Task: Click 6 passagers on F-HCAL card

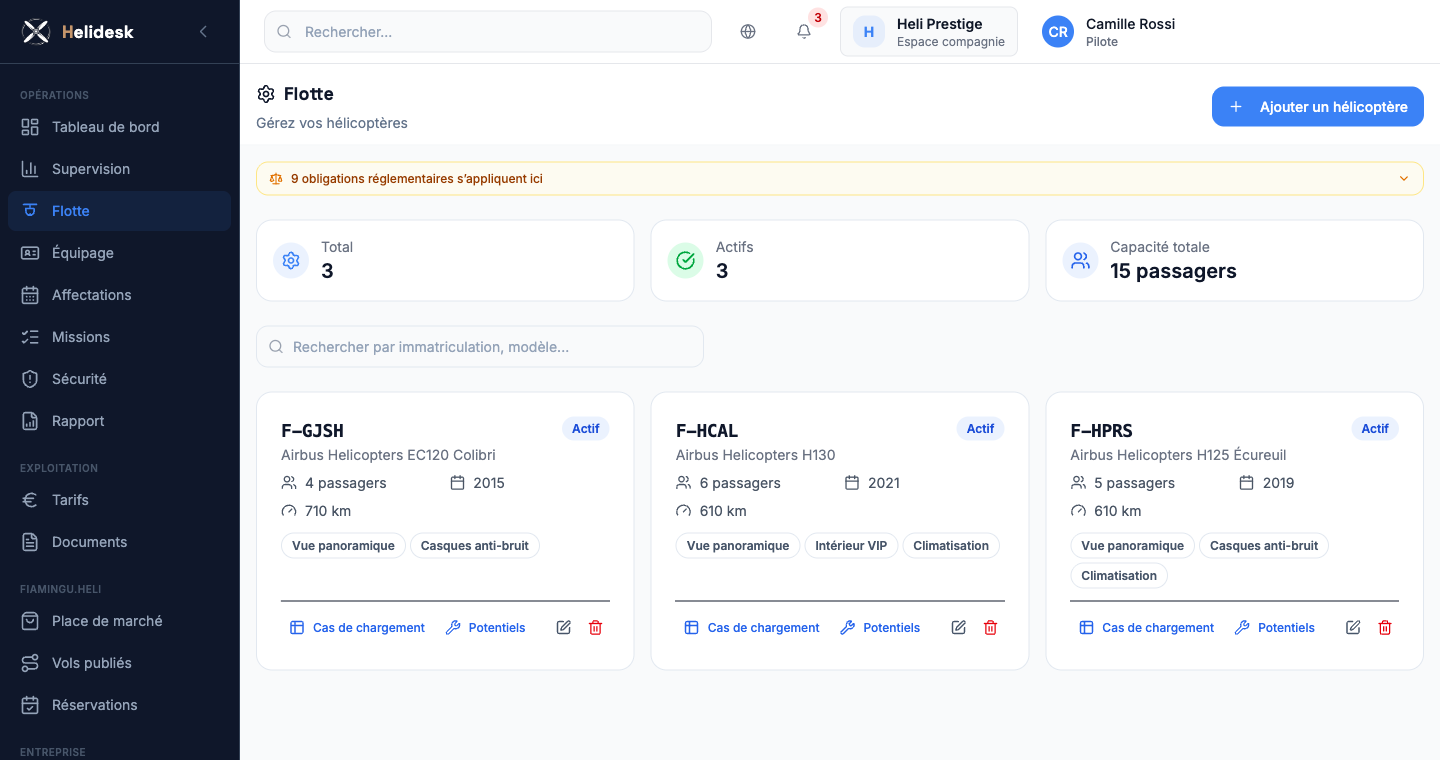Action: click(740, 483)
